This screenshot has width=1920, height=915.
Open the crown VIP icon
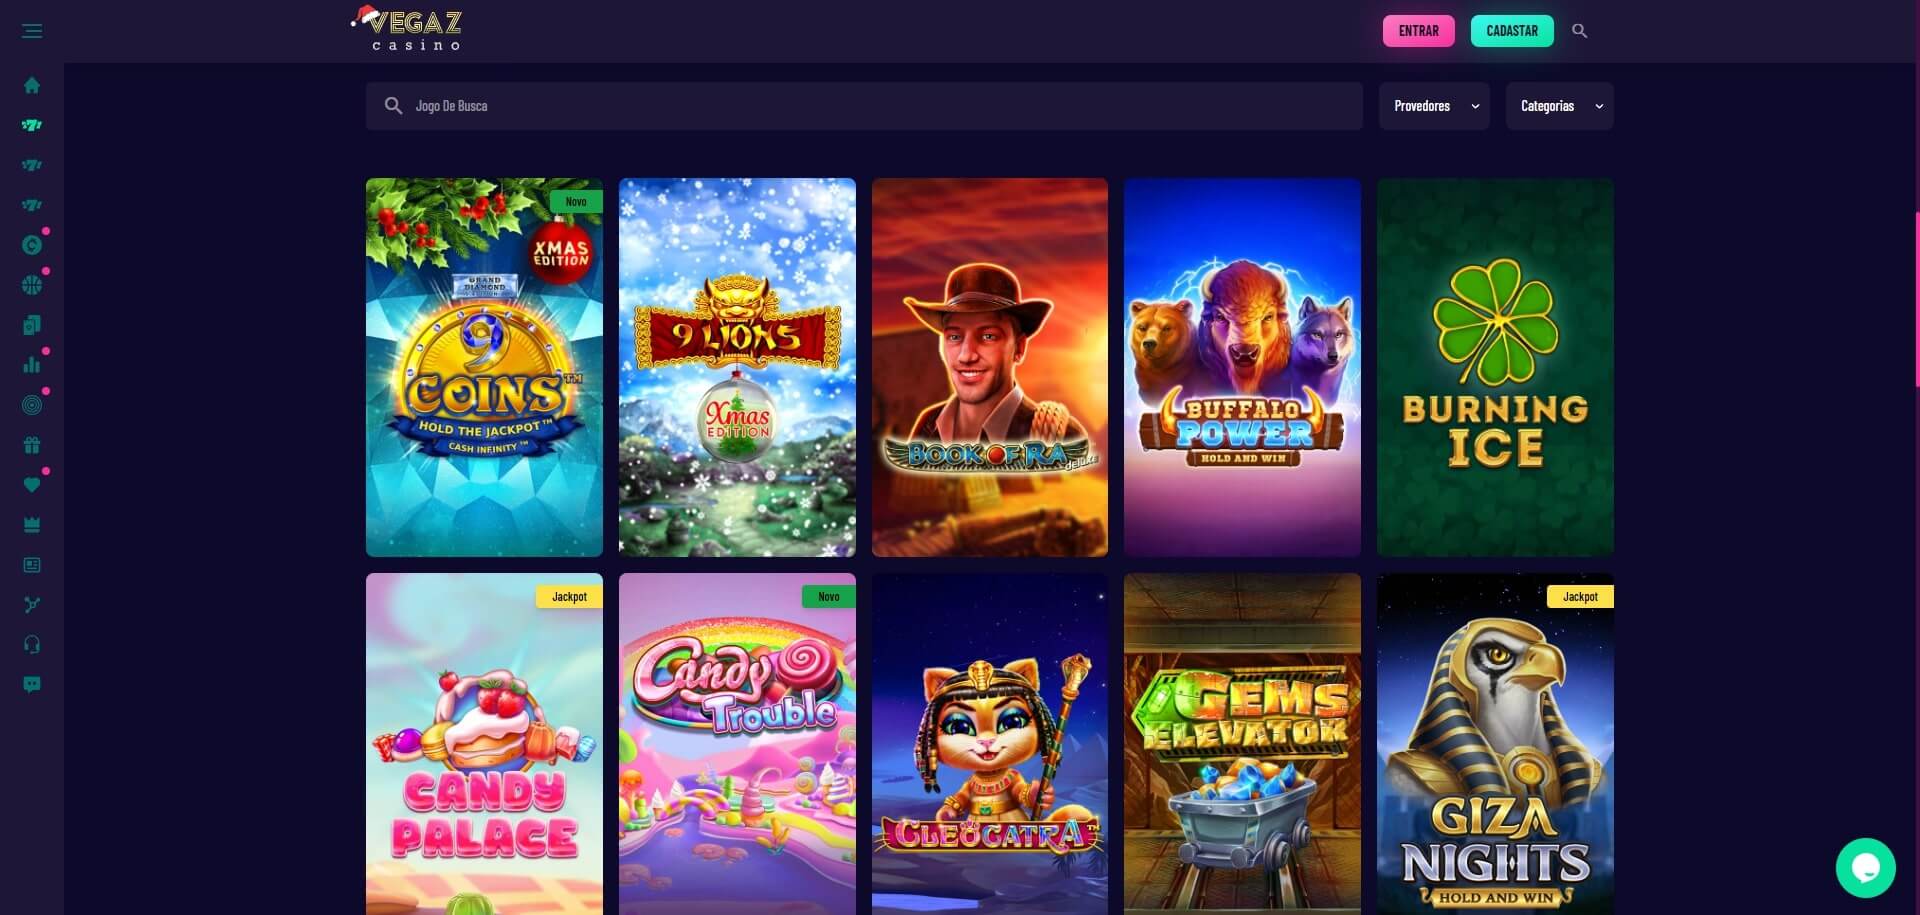(x=32, y=525)
